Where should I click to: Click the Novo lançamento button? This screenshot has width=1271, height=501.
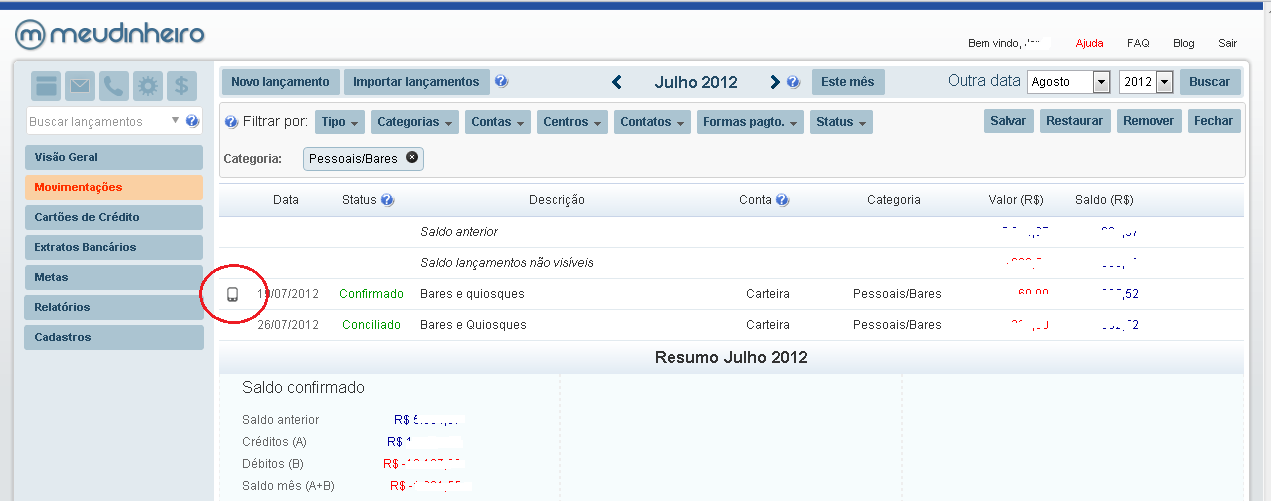[280, 82]
